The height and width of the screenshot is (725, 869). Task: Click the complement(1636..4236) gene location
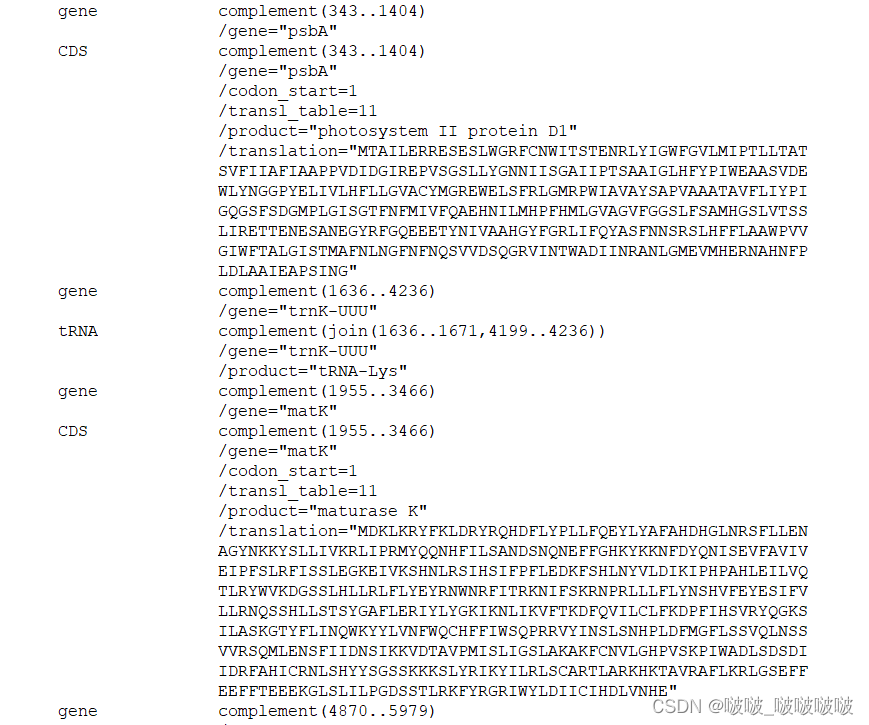pos(326,291)
